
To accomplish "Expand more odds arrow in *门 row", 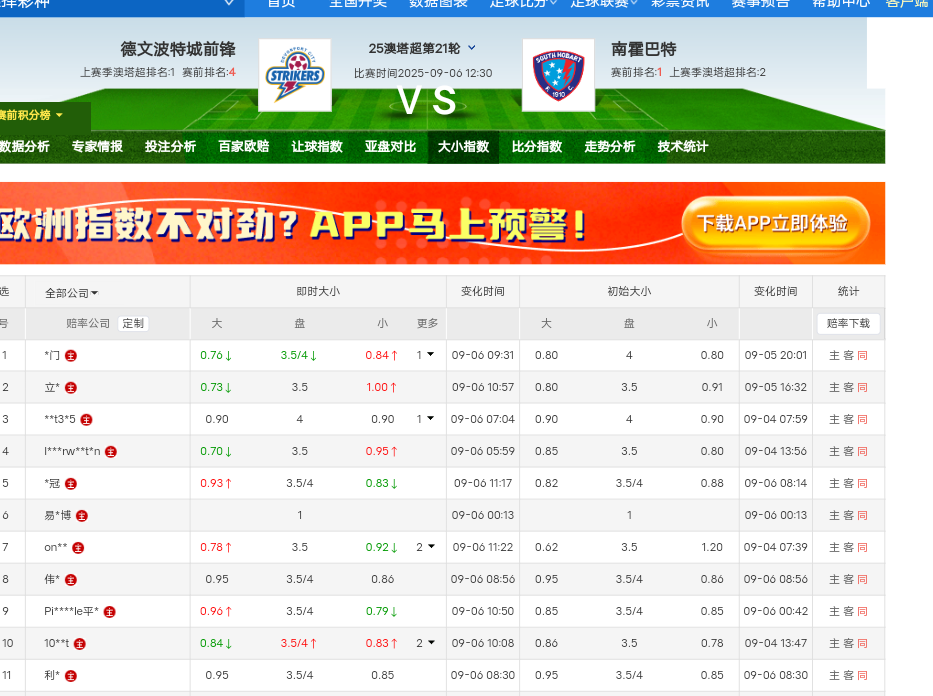I will (x=430, y=354).
